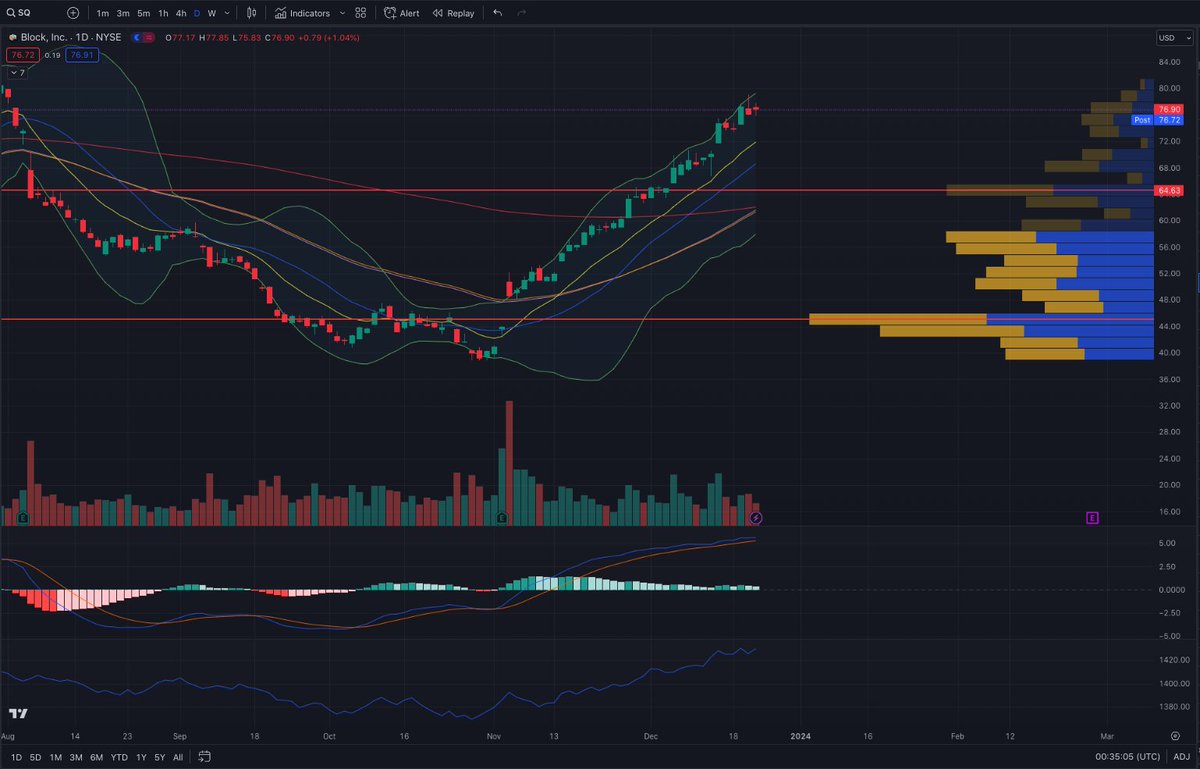
Task: Set the range to YTD
Action: tap(119, 757)
